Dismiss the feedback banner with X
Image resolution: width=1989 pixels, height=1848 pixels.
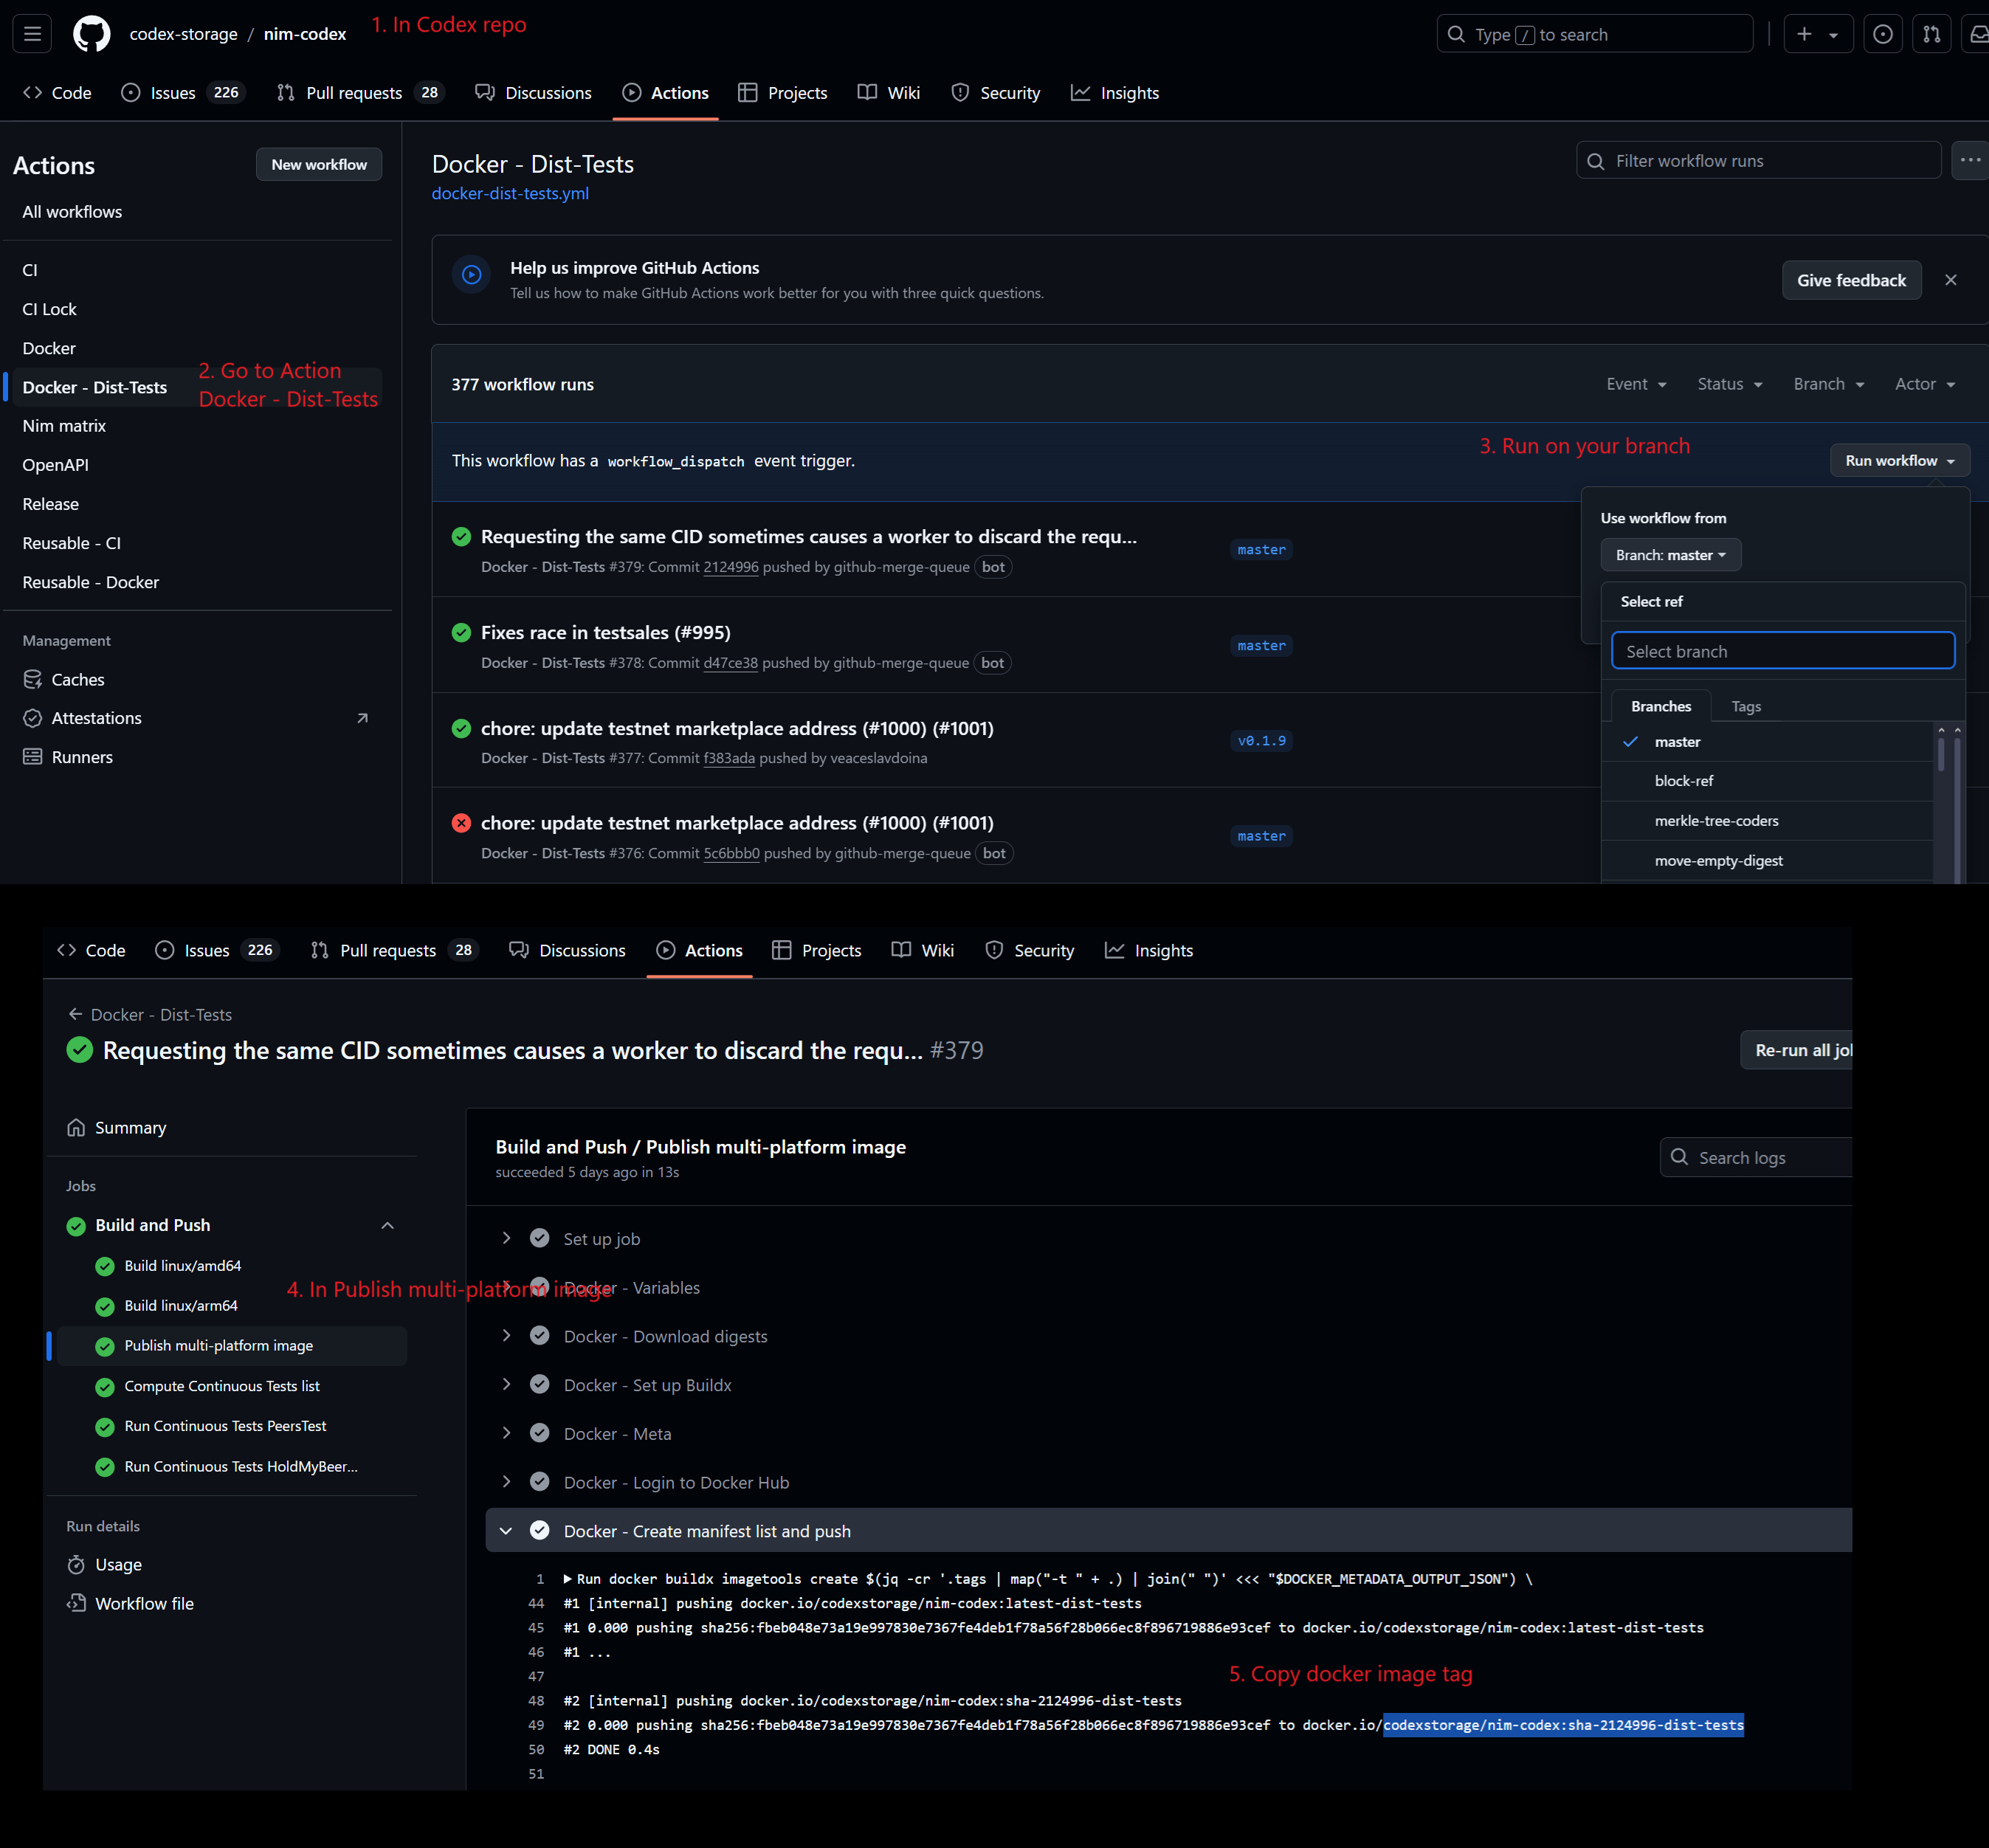1950,280
